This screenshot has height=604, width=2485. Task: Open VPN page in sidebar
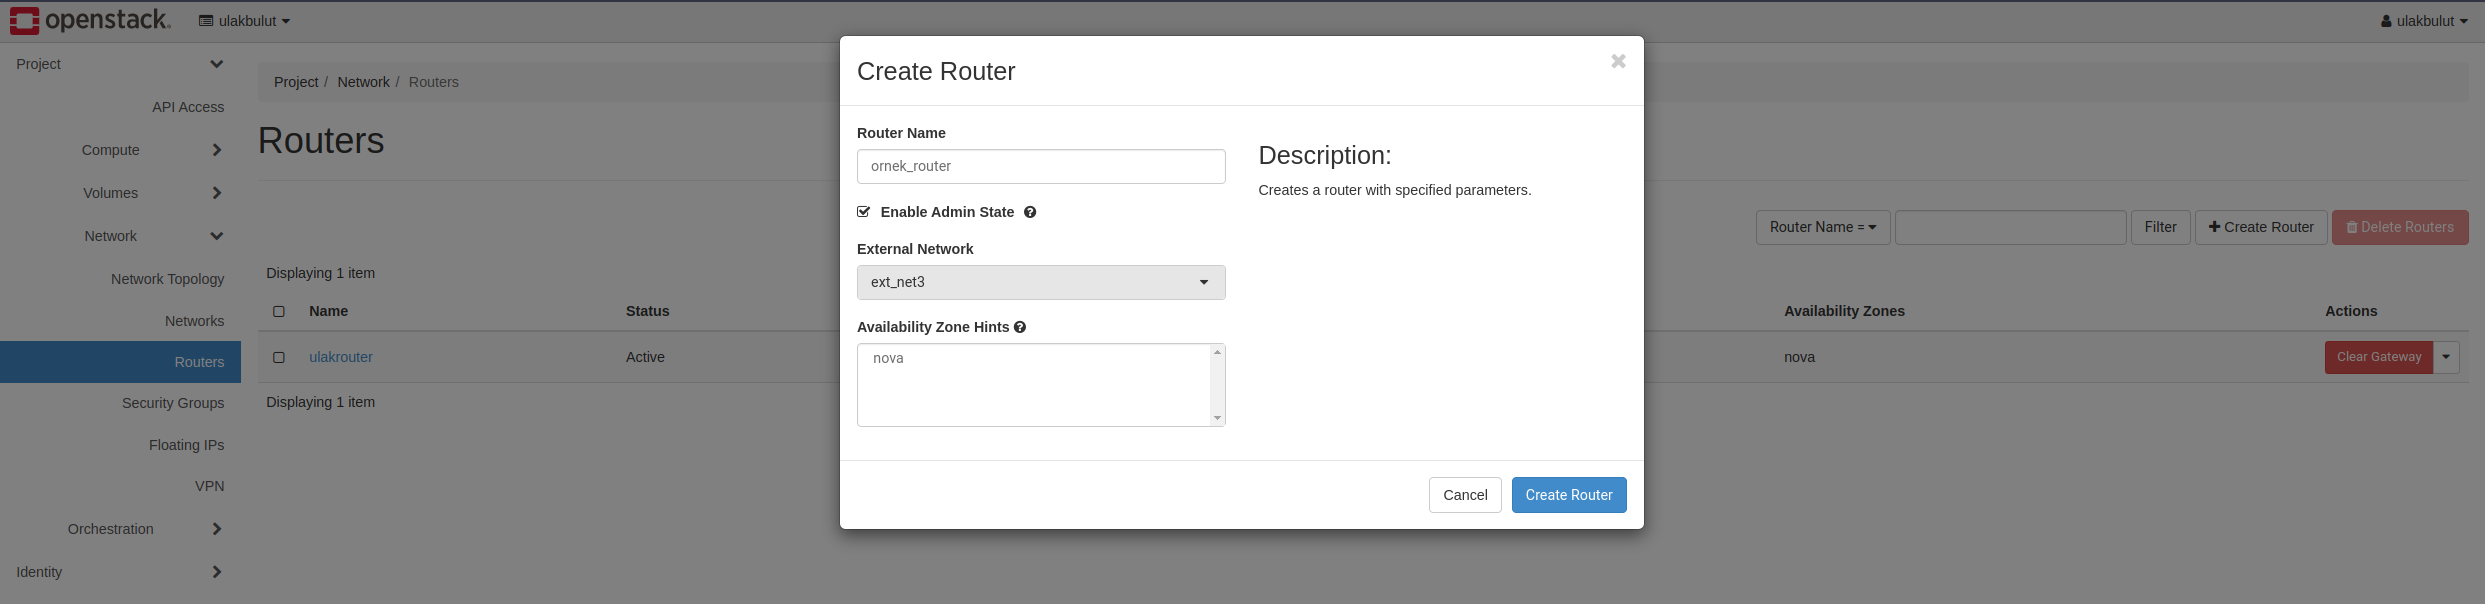(209, 486)
